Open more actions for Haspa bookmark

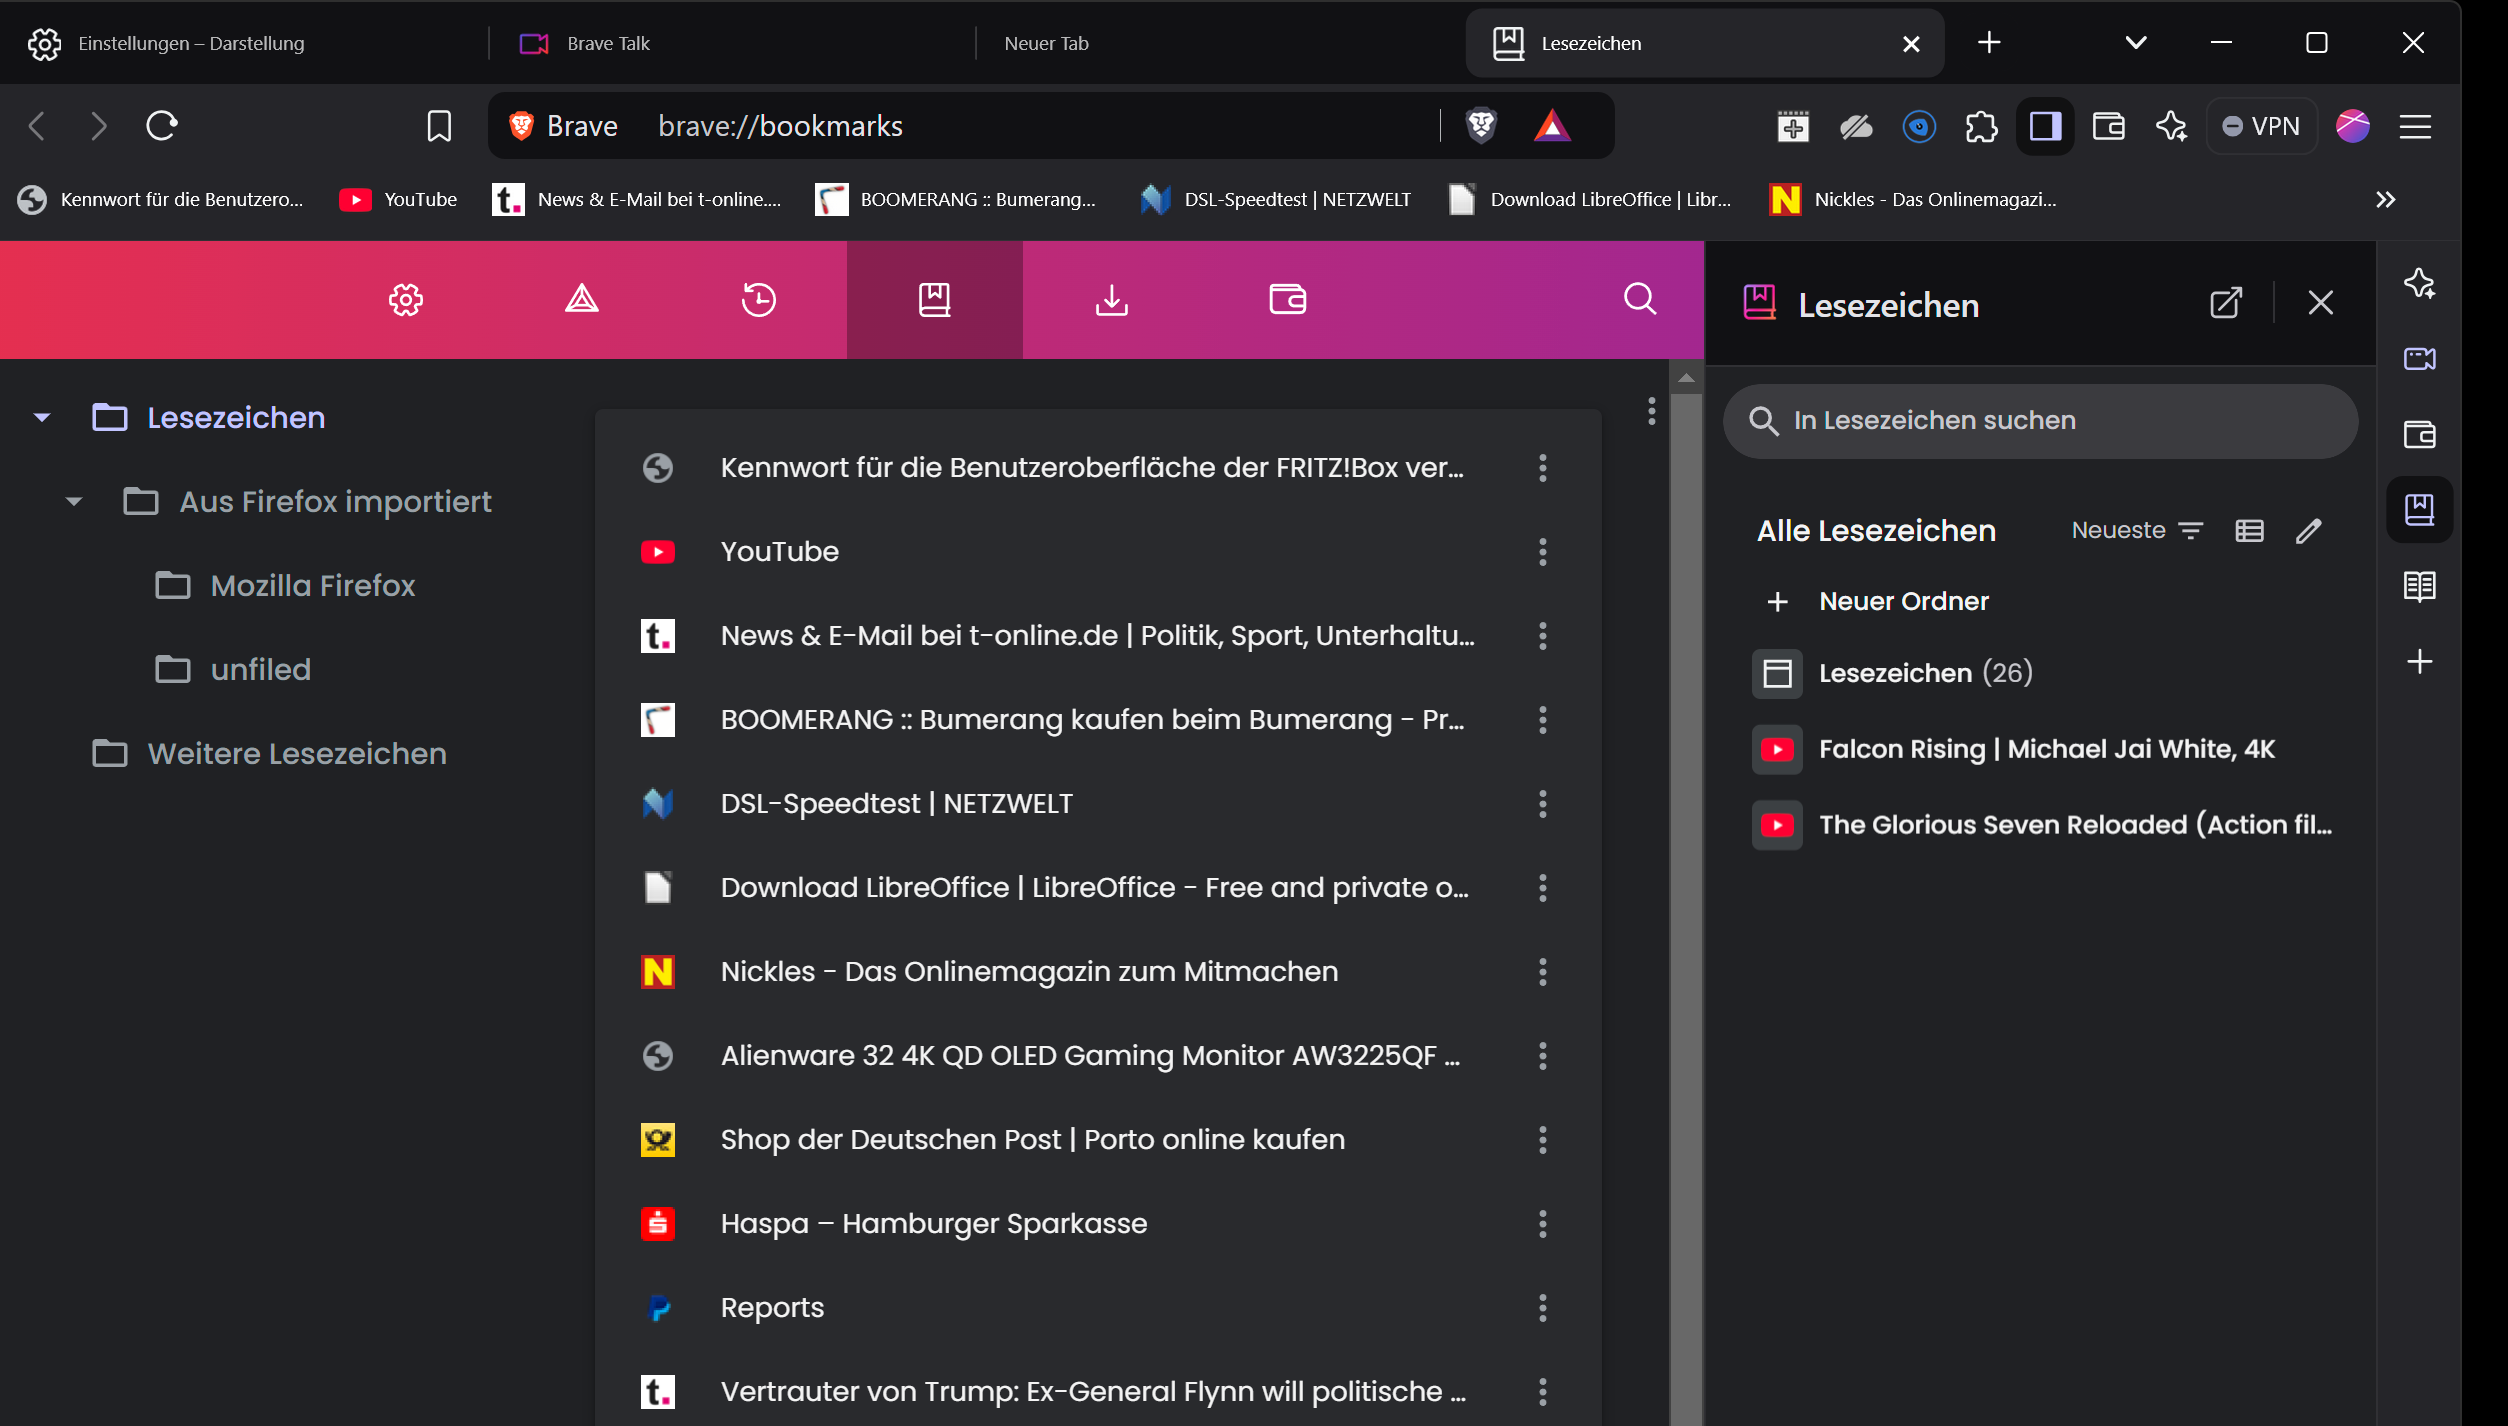point(1543,1224)
